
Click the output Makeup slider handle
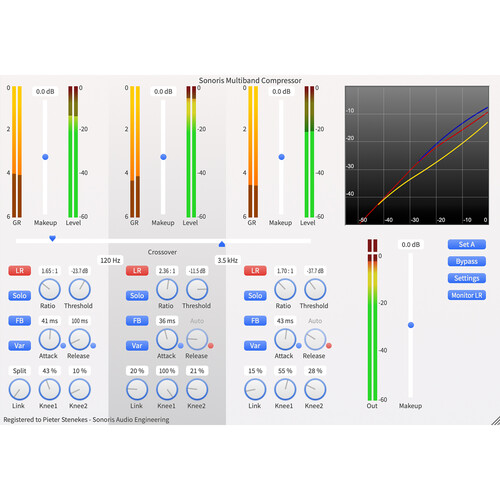[x=411, y=325]
